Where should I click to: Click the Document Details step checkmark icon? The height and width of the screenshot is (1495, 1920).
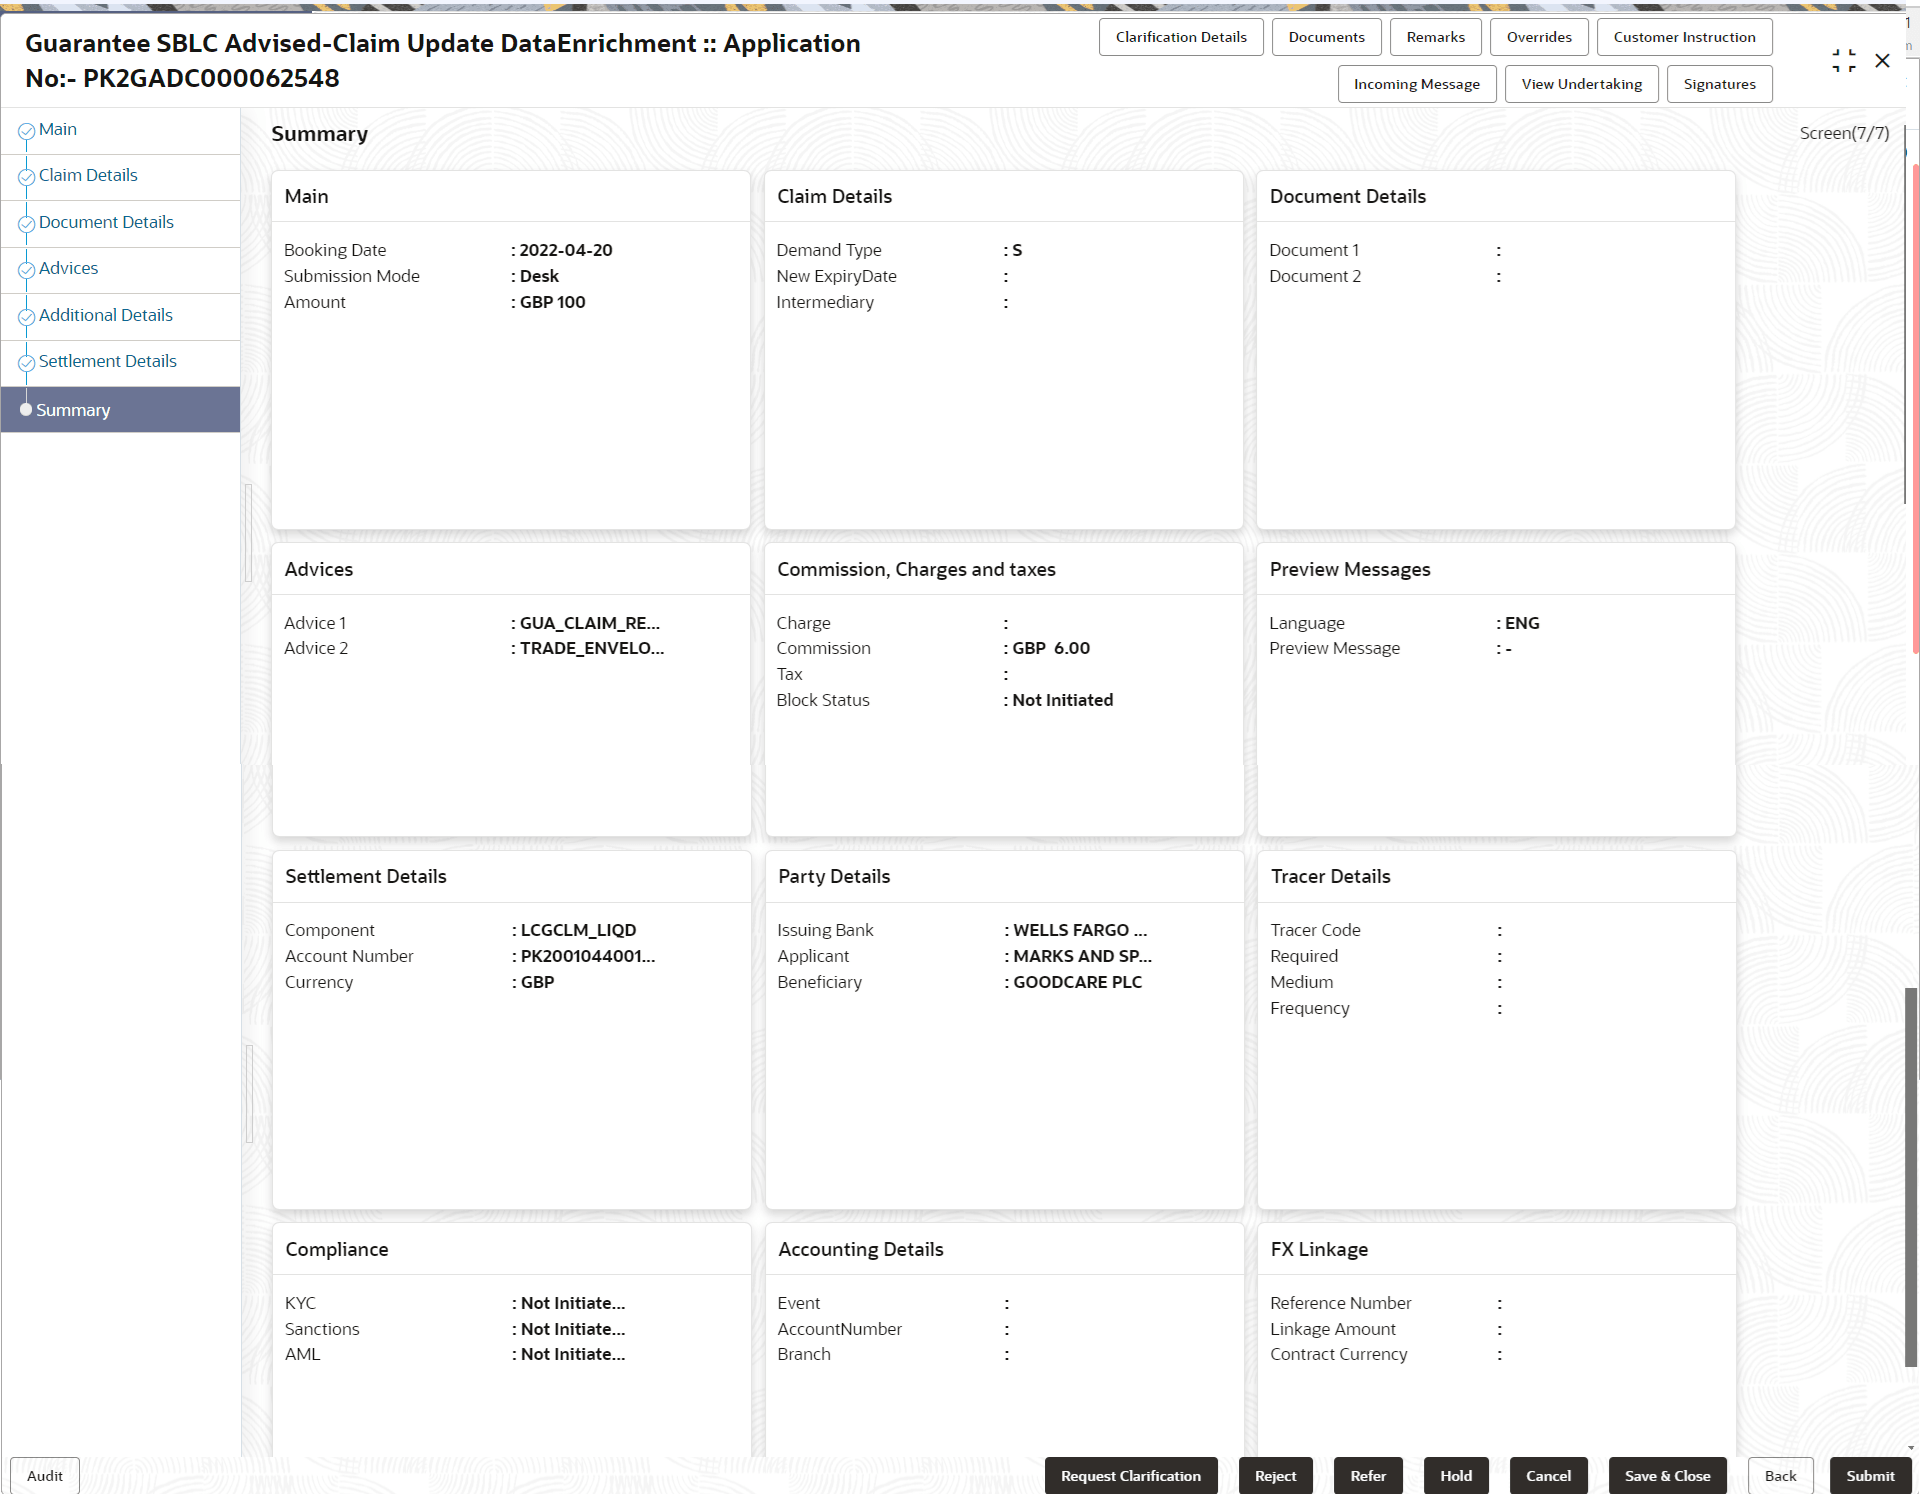pyautogui.click(x=27, y=224)
